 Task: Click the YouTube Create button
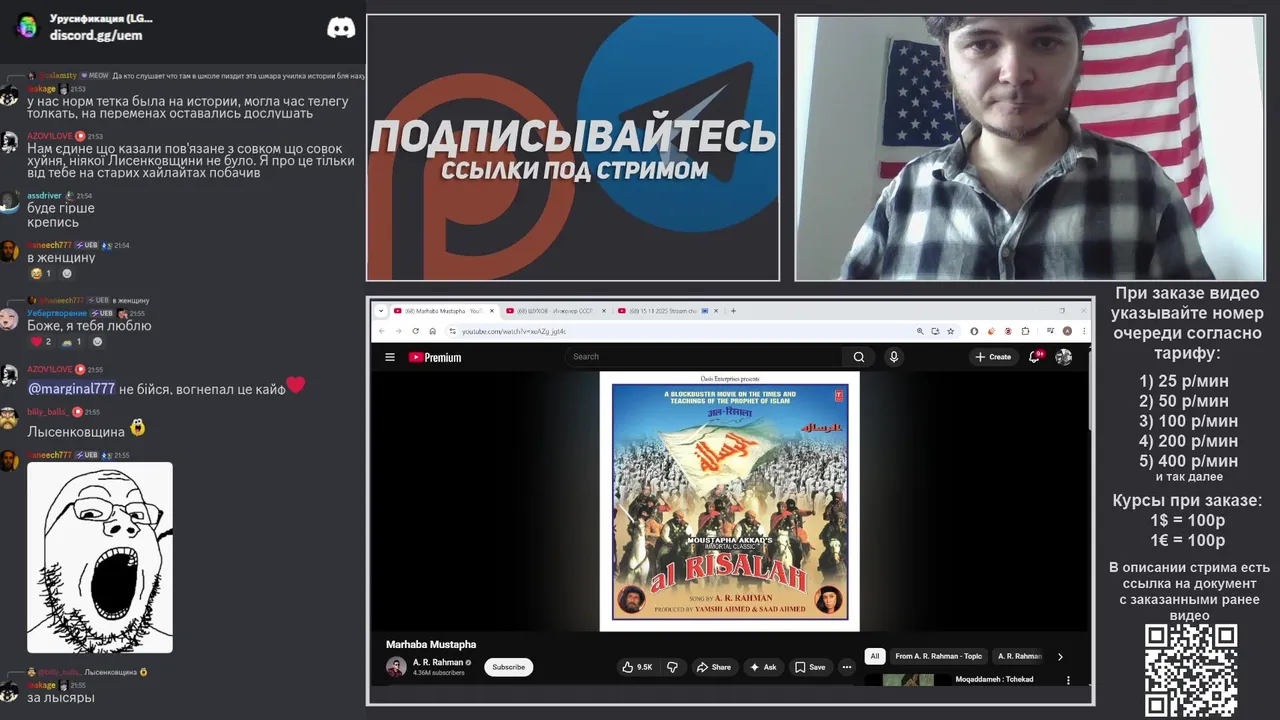994,357
